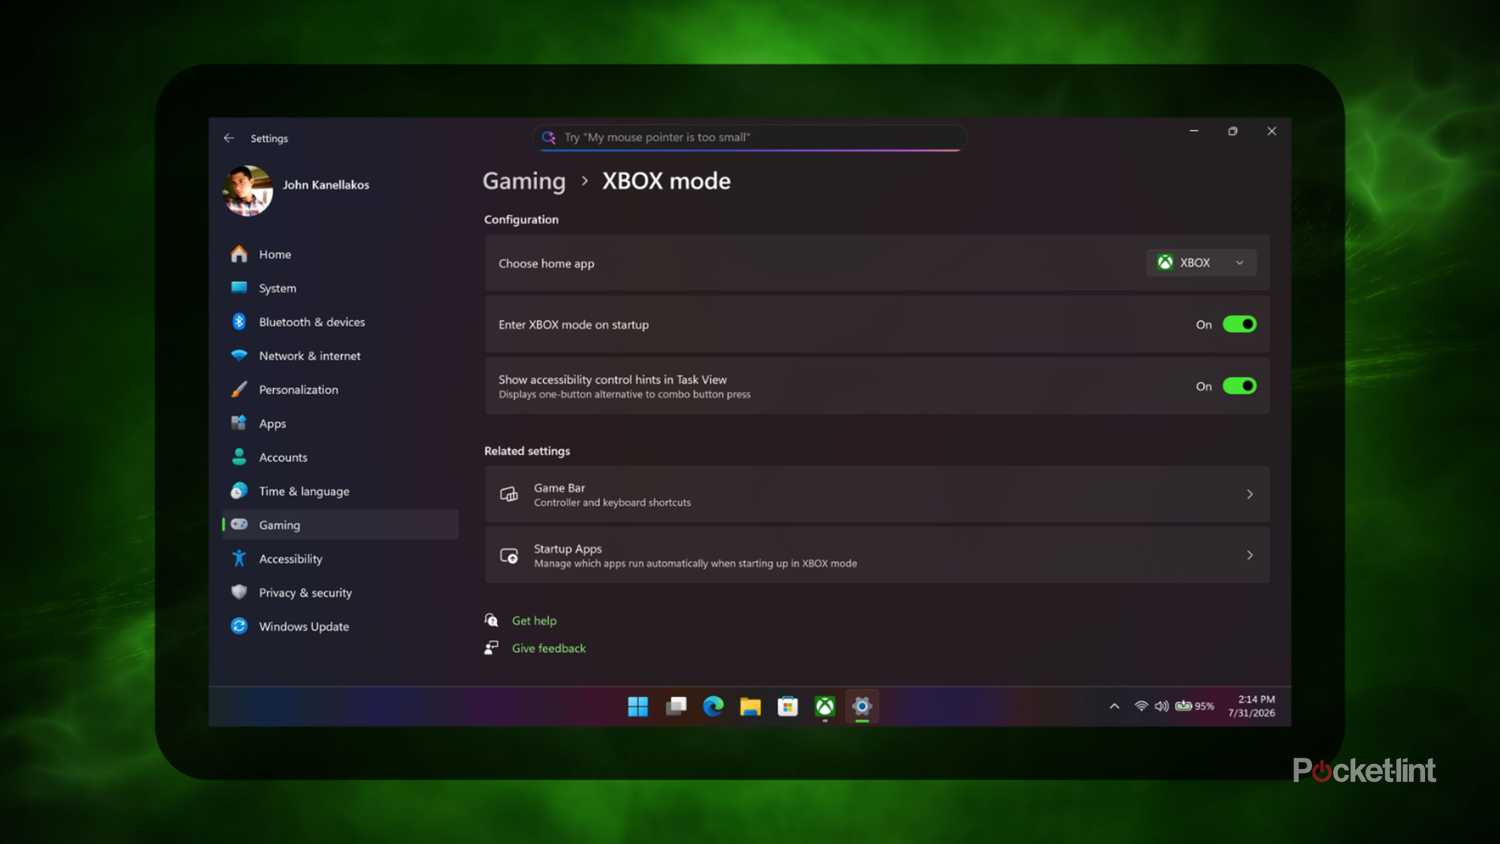This screenshot has width=1500, height=844.
Task: Click the Gaming controller icon
Action: [239, 524]
